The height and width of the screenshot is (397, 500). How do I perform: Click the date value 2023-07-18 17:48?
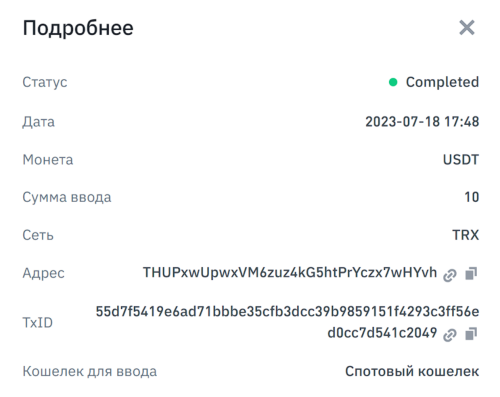422,122
